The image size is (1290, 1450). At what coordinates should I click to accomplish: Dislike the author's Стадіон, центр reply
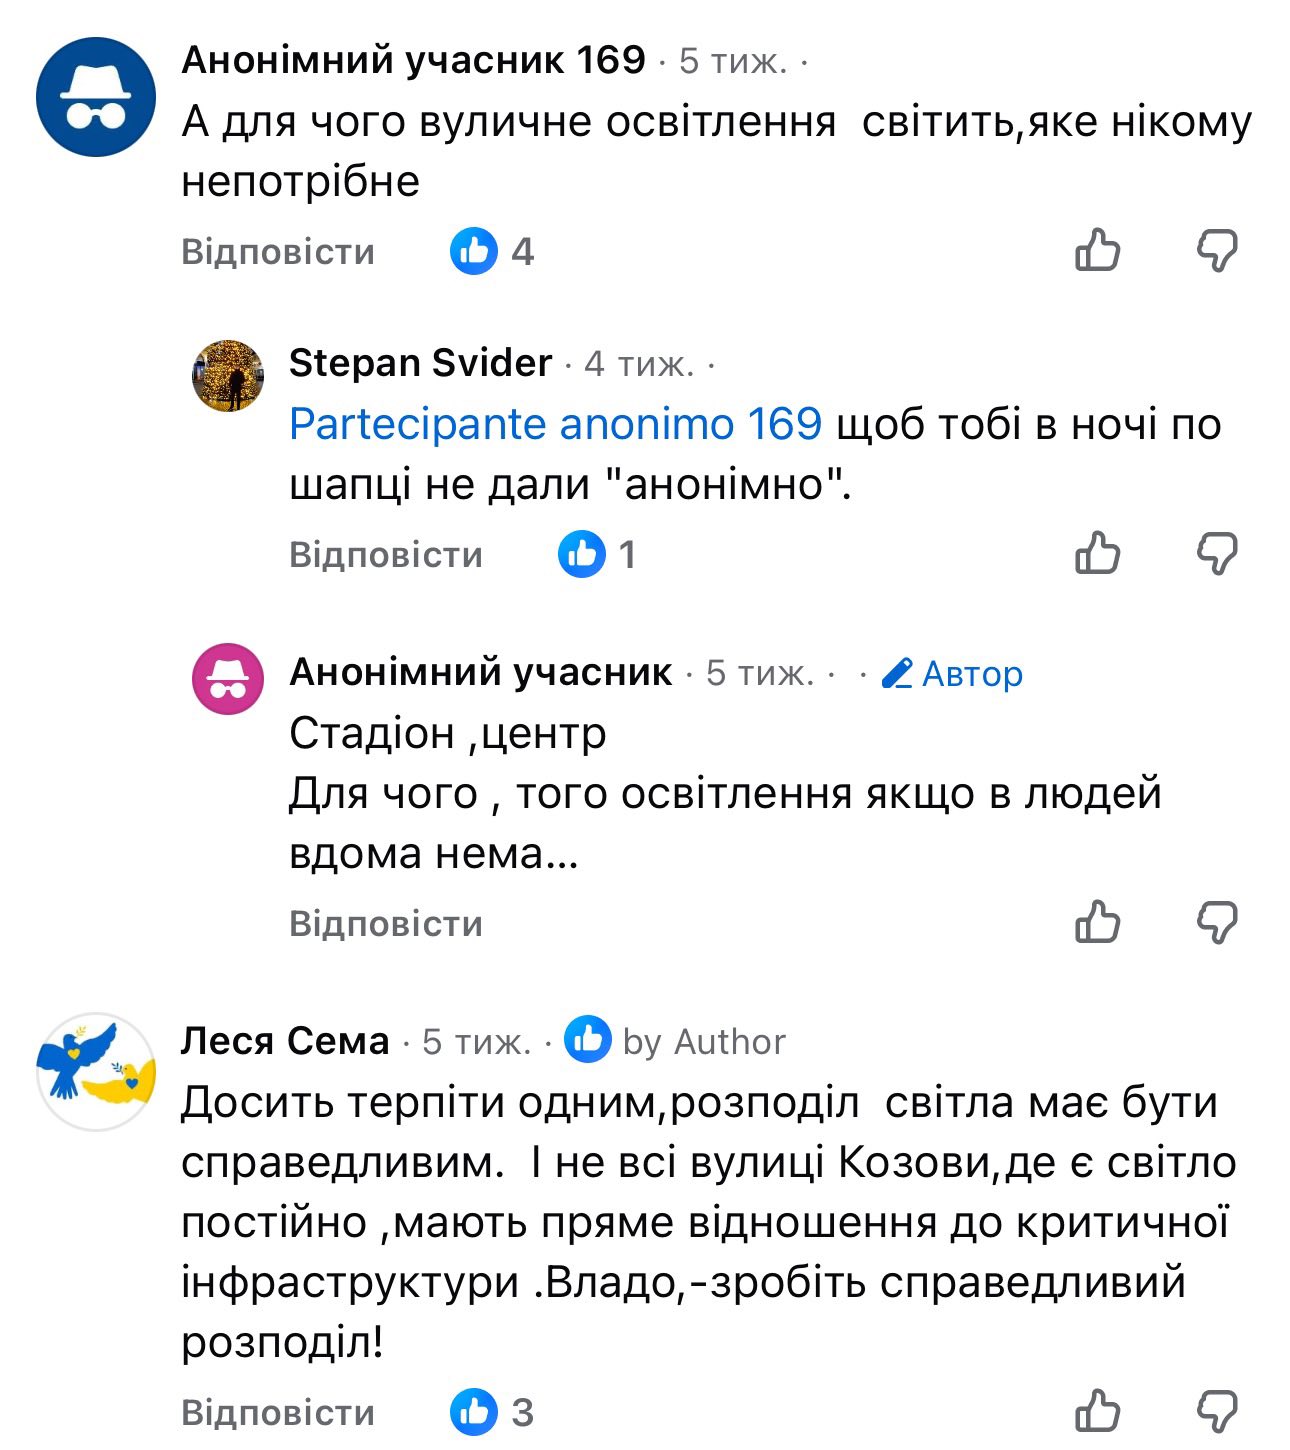pos(1217,922)
